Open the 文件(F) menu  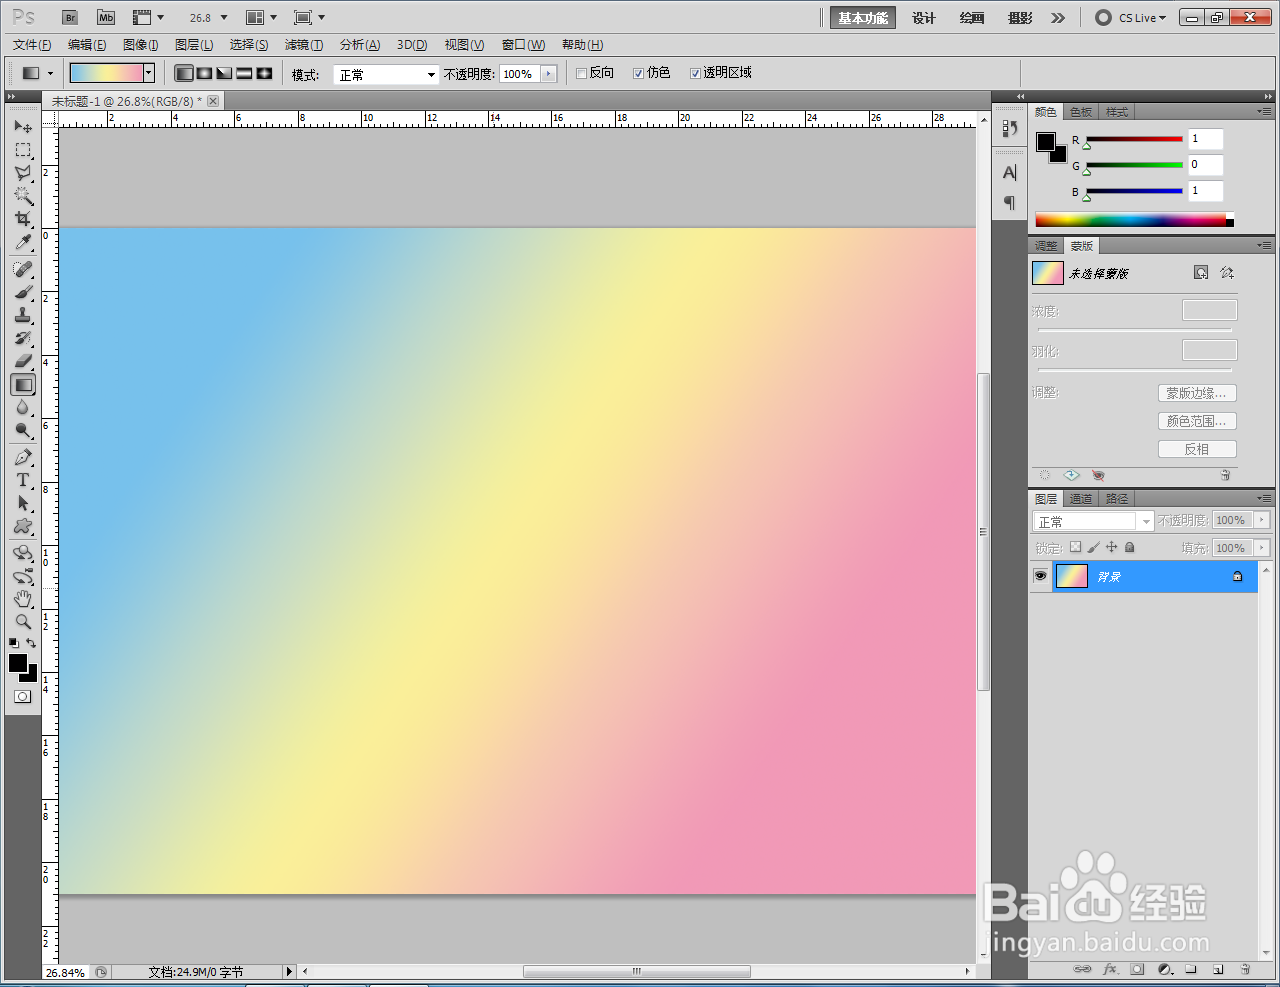pyautogui.click(x=32, y=45)
